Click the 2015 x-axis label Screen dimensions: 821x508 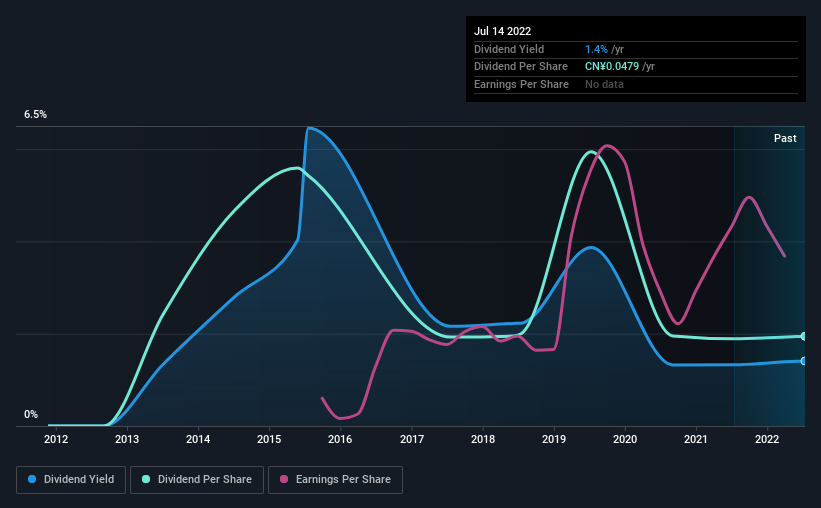click(269, 439)
